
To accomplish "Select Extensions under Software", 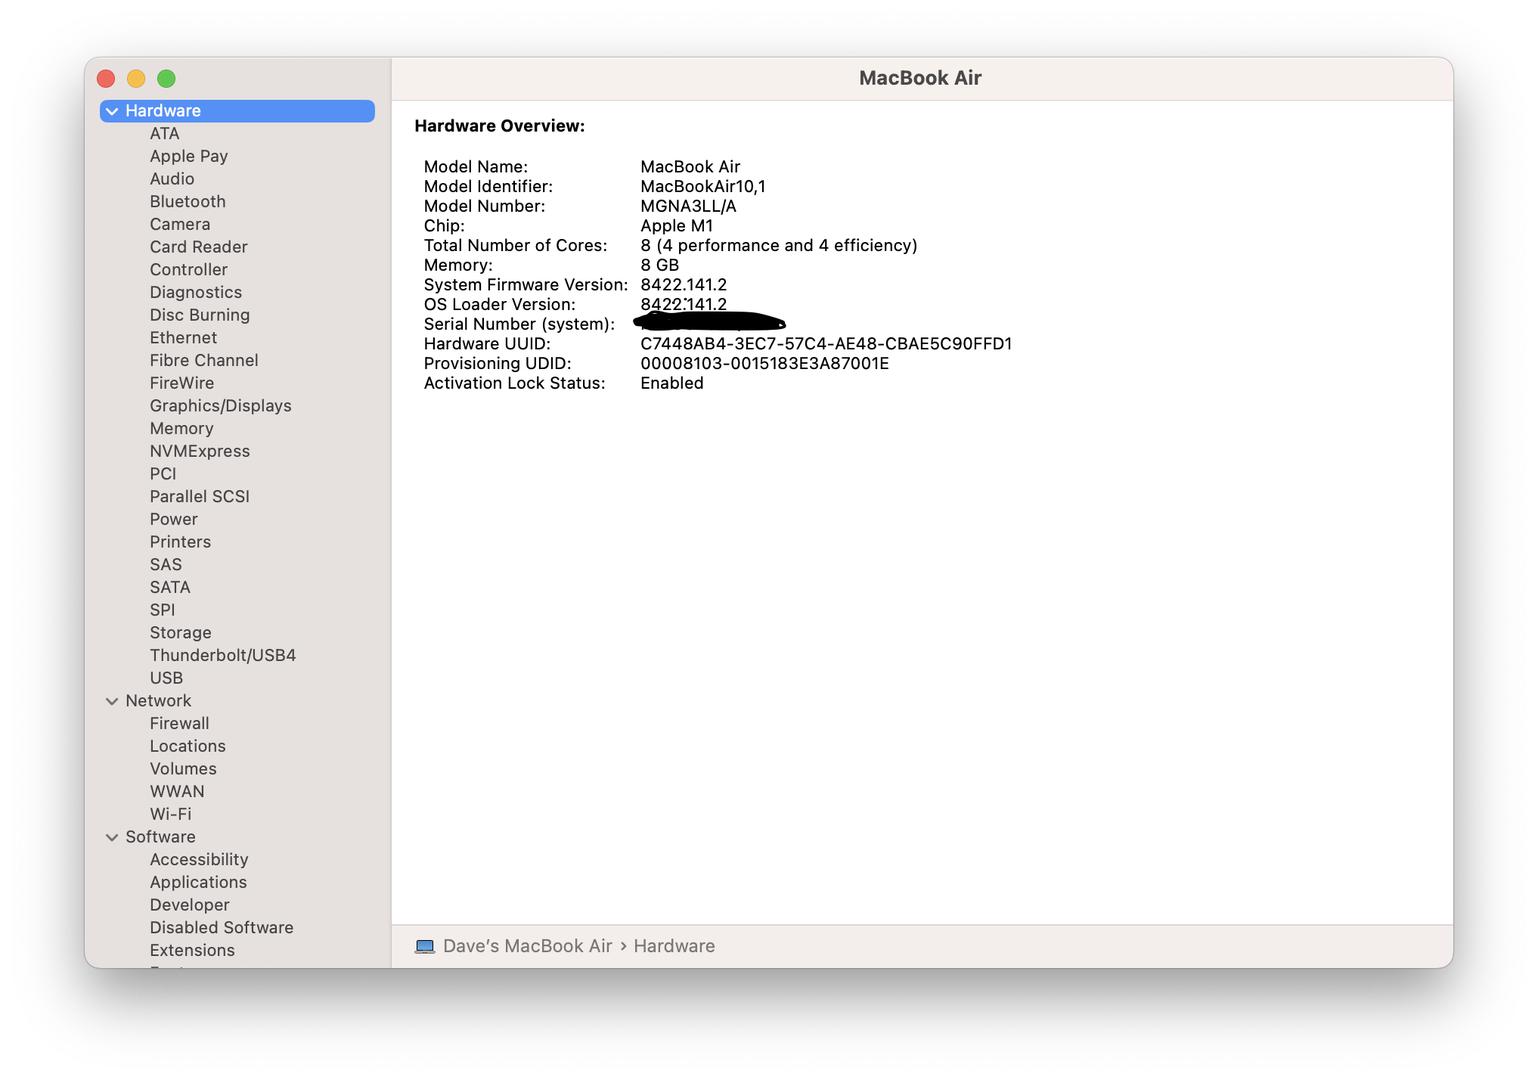I will (x=192, y=950).
